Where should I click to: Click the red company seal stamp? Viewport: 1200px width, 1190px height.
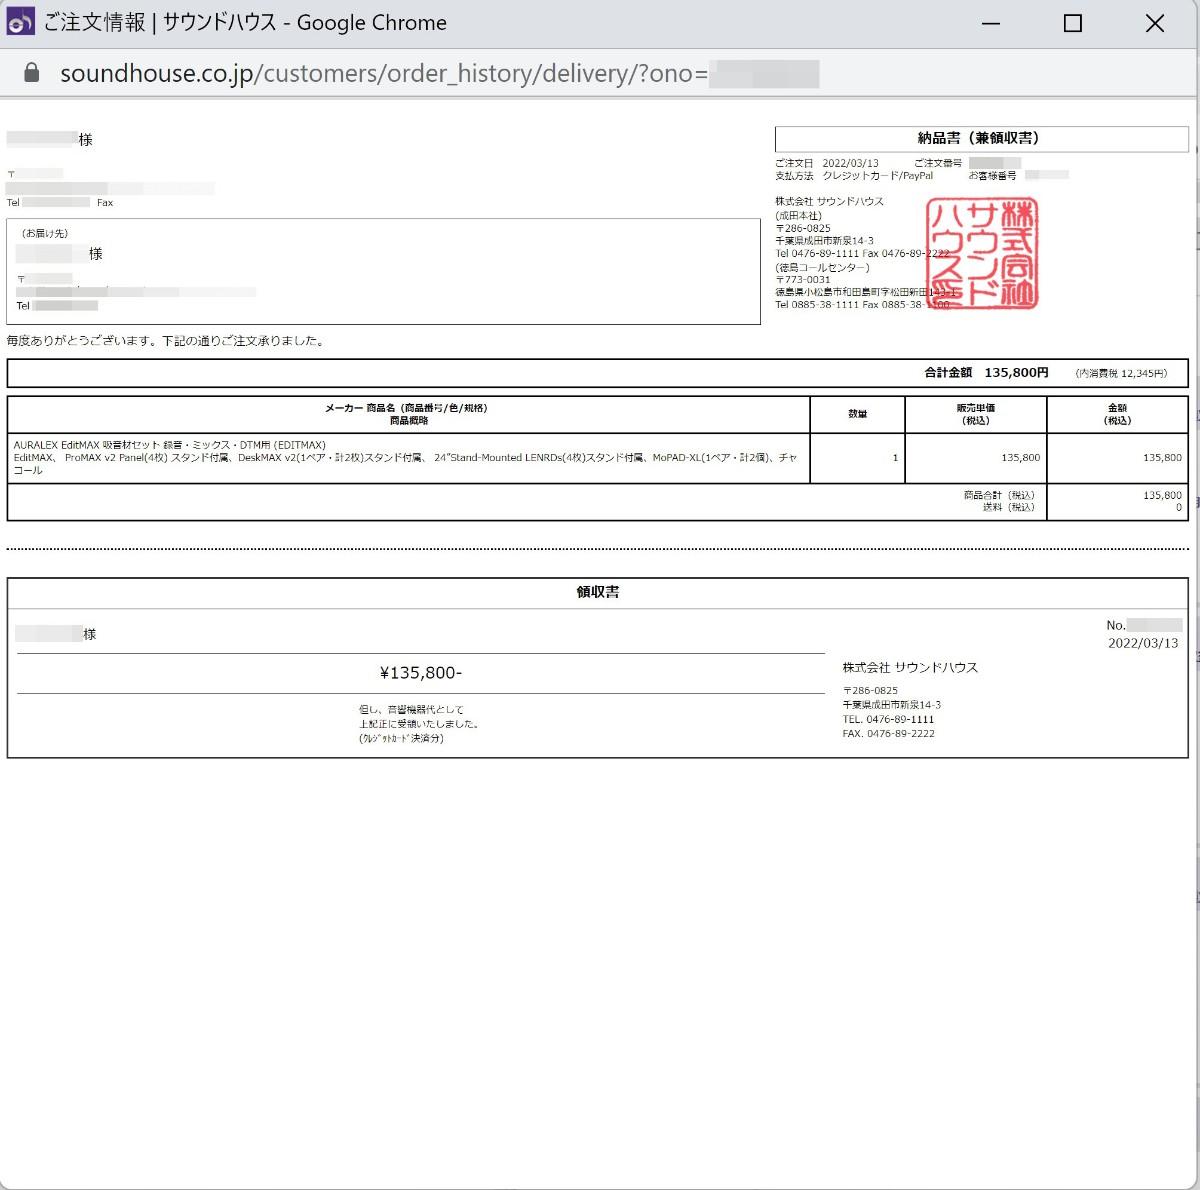pos(981,252)
